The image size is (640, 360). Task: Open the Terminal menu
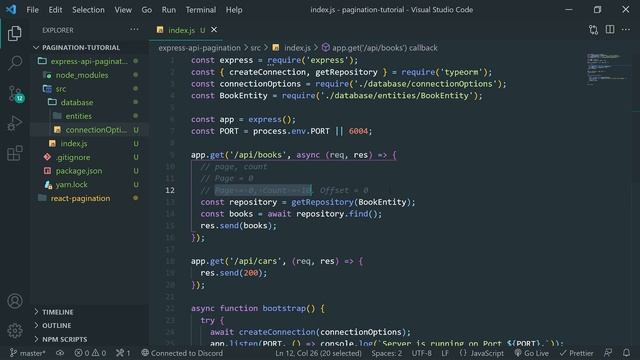pyautogui.click(x=201, y=9)
